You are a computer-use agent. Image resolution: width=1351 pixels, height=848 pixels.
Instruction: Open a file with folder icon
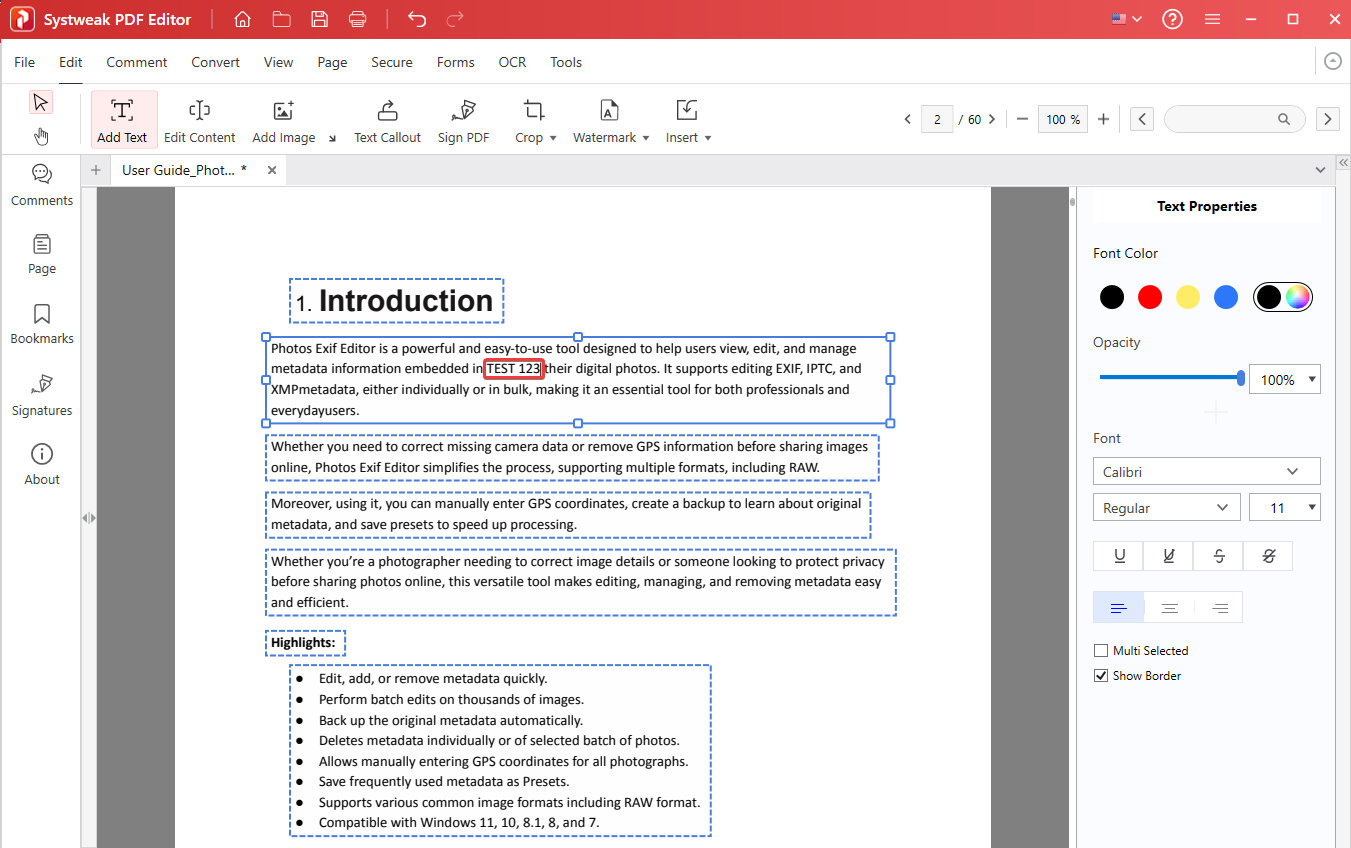point(281,19)
